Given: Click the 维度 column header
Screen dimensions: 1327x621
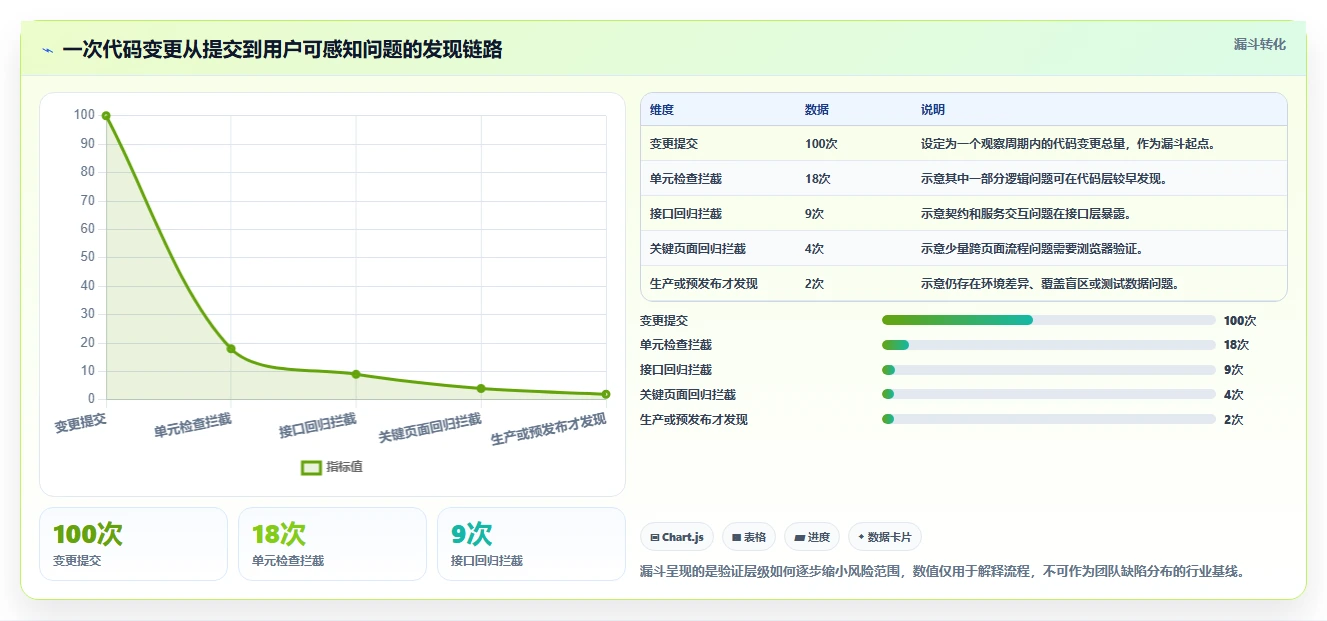Looking at the screenshot, I should (662, 110).
